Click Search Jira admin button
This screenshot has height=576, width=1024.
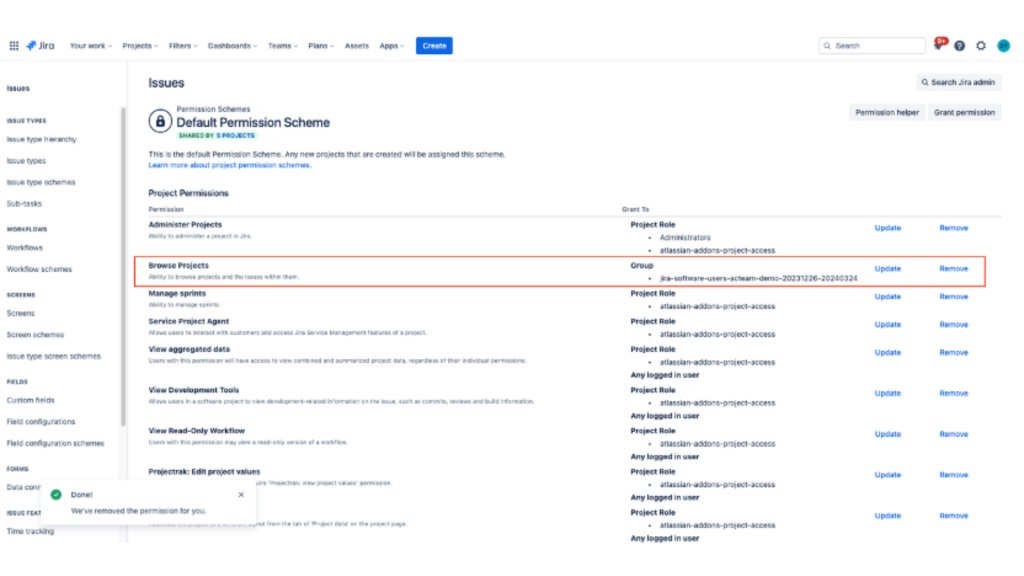(958, 82)
